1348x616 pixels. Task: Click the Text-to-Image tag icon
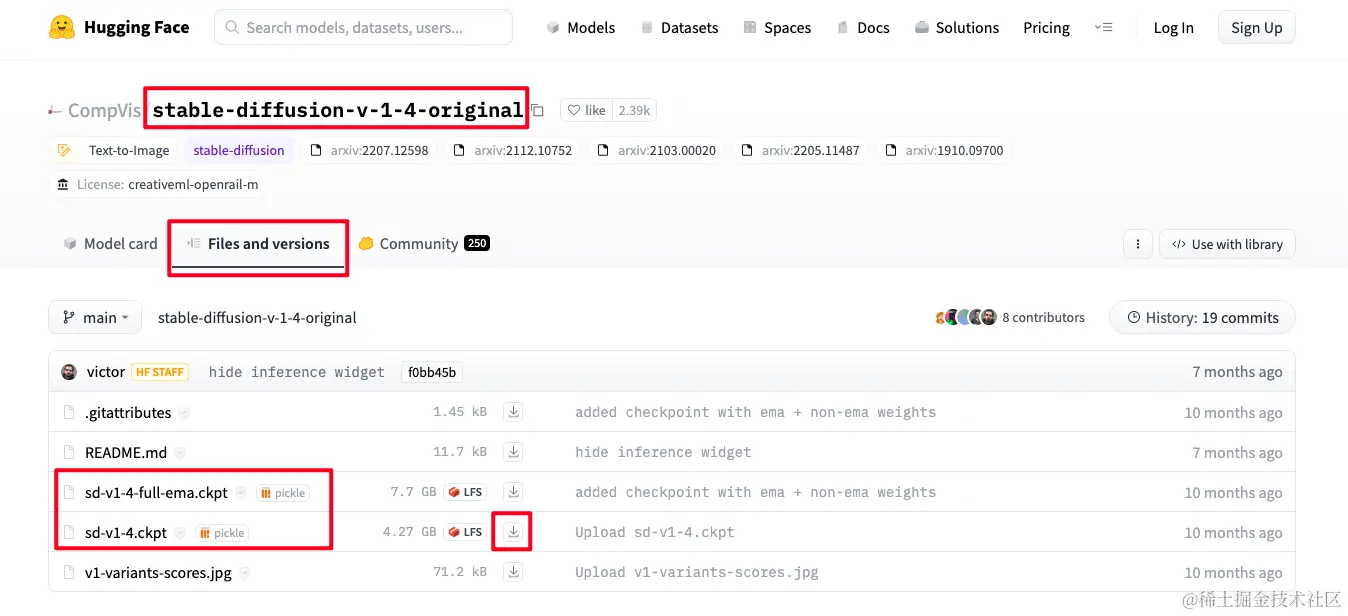point(64,150)
